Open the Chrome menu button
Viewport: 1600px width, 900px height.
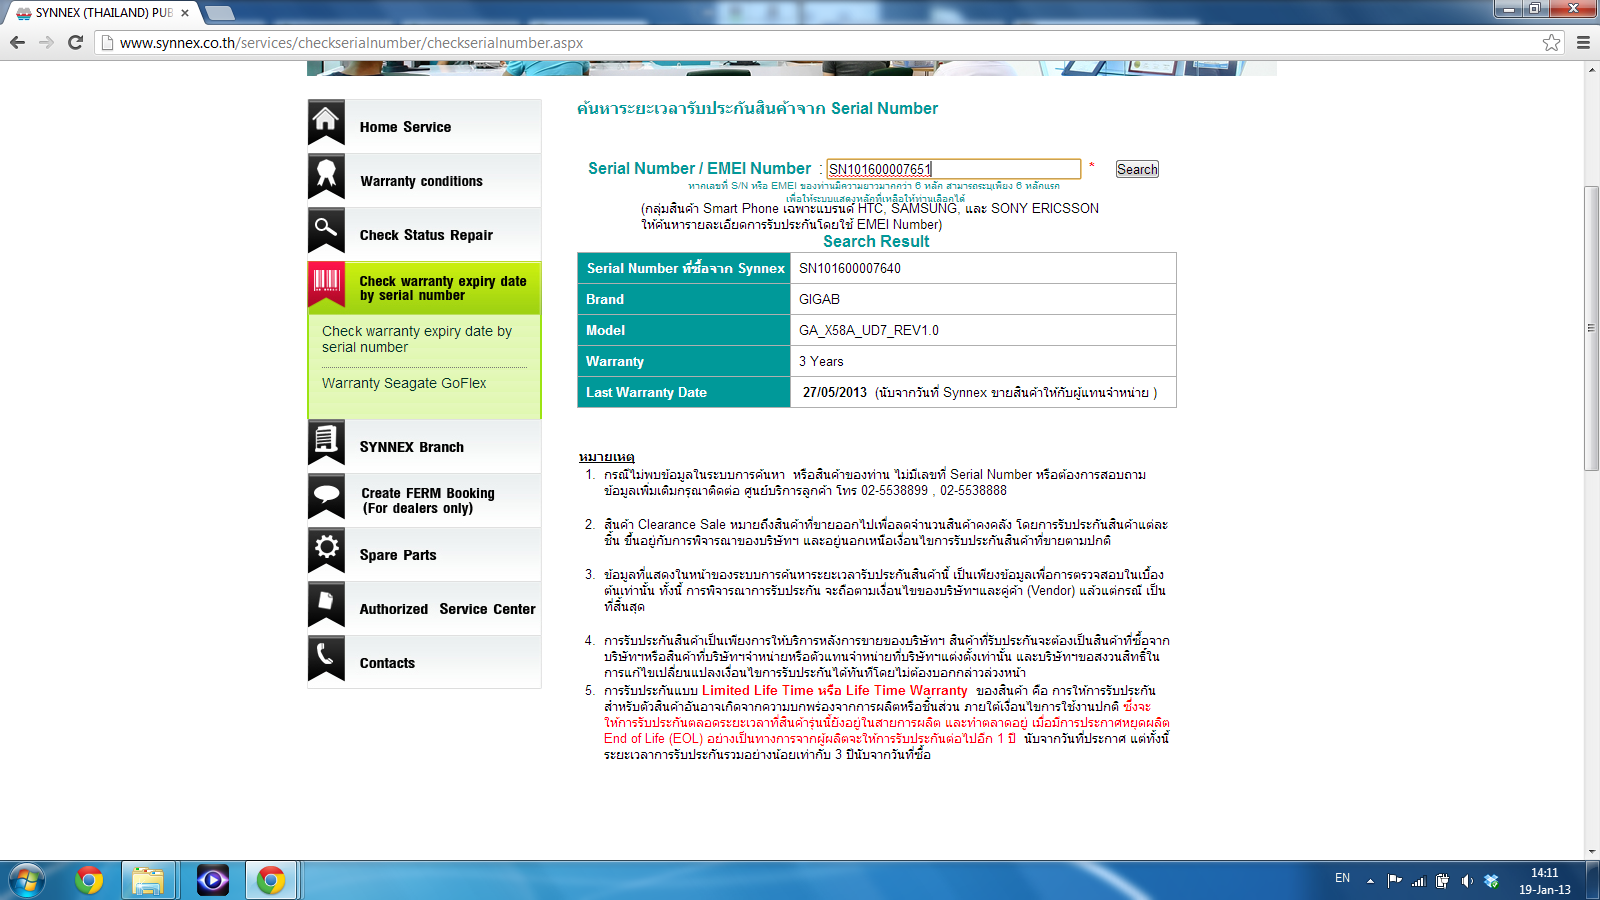point(1583,42)
